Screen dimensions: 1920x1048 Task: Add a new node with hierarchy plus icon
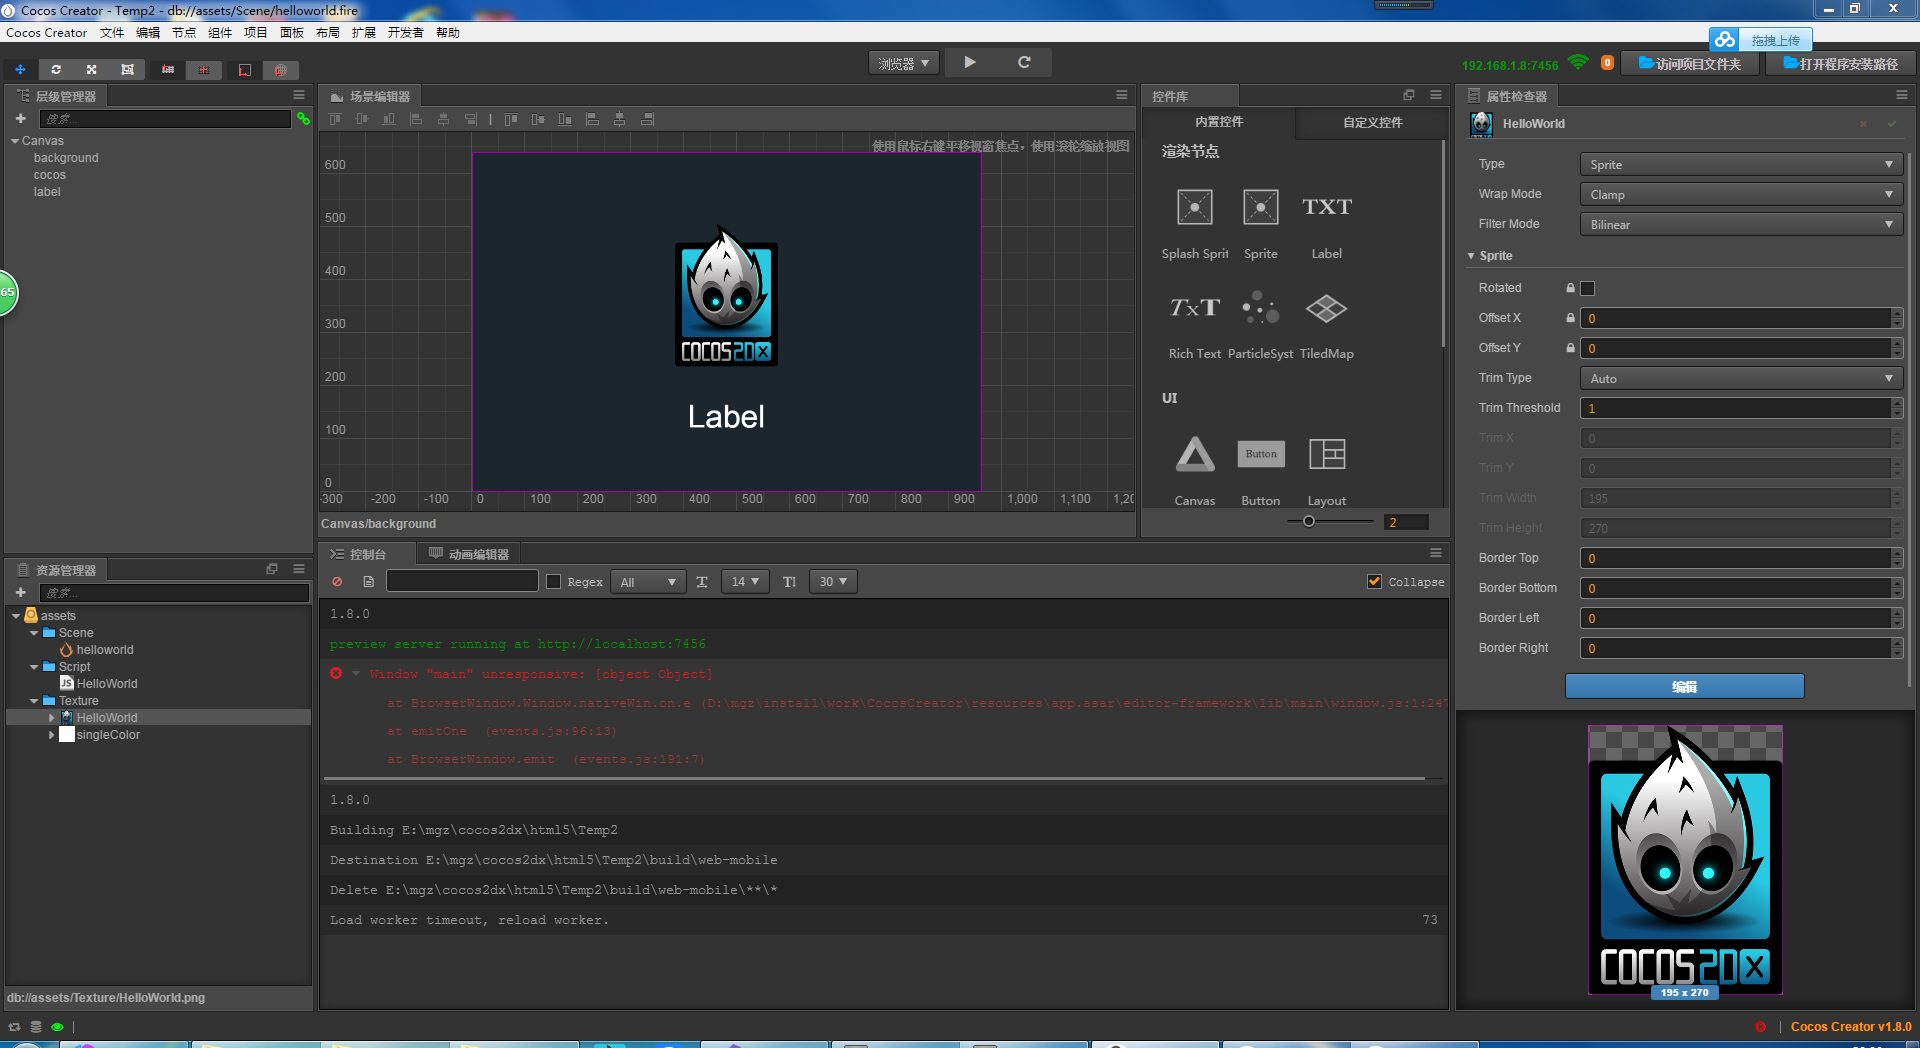point(20,119)
